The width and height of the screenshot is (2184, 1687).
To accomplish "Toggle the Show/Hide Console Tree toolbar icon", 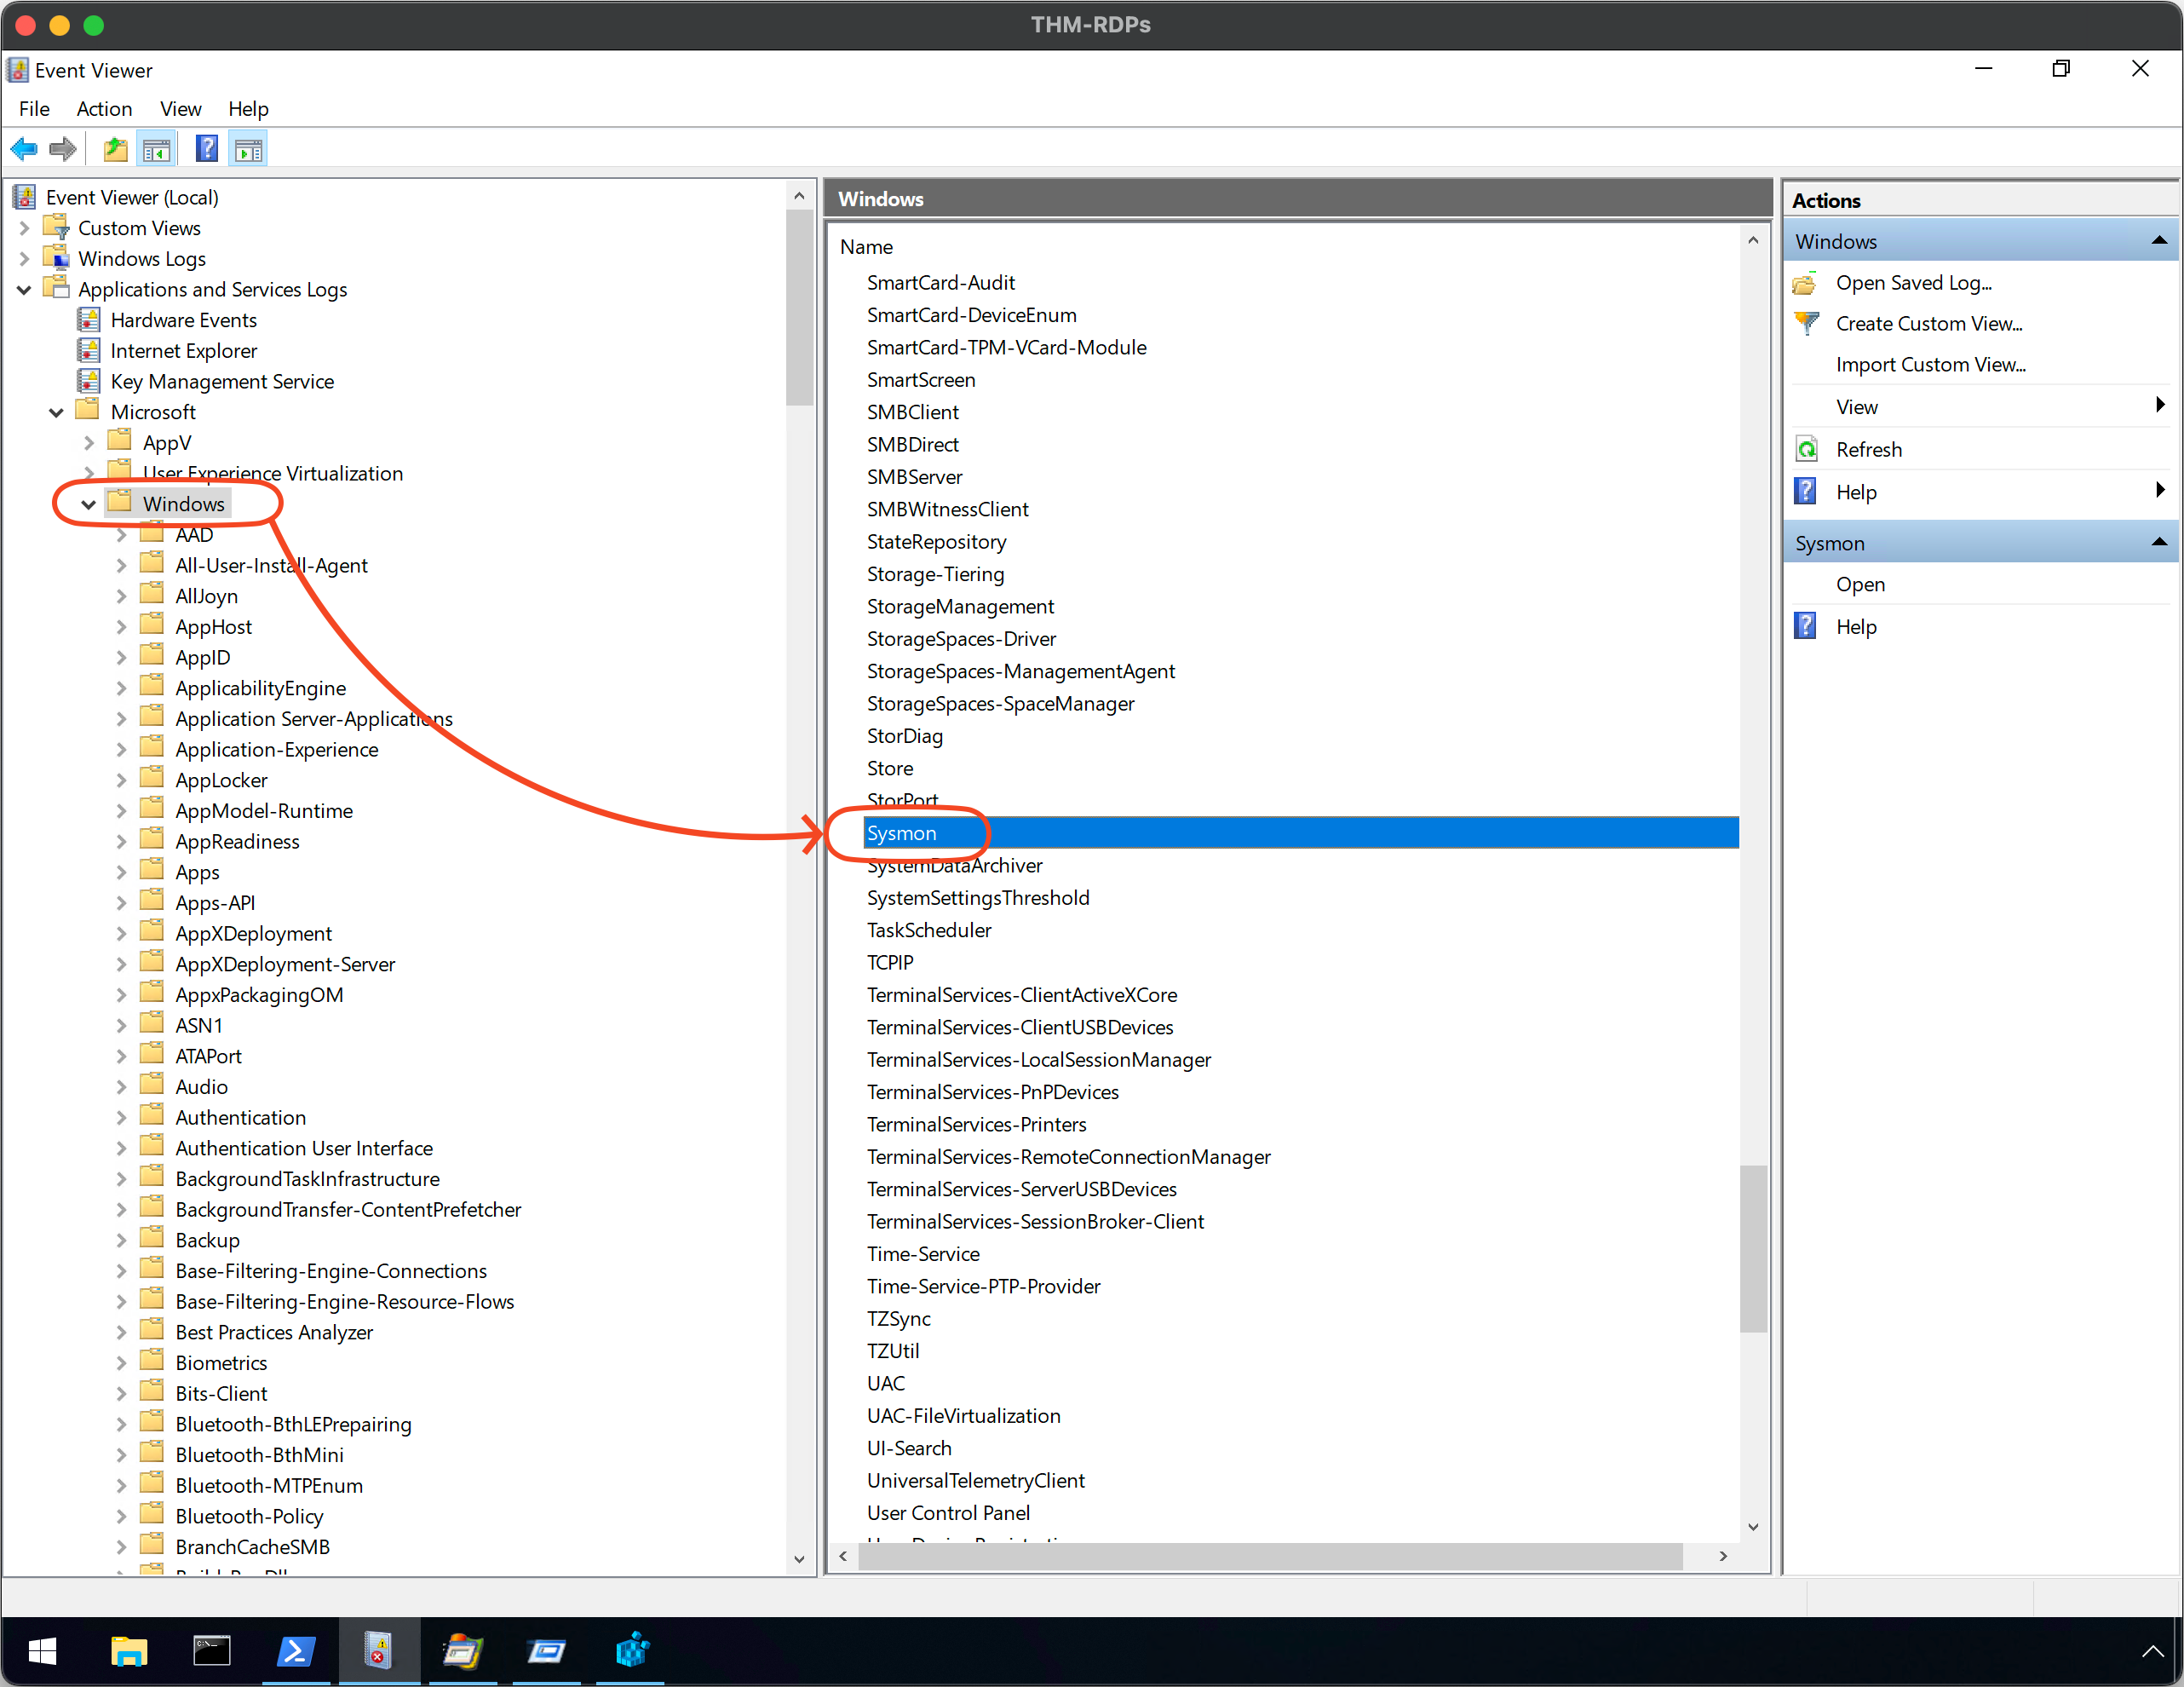I will (157, 150).
